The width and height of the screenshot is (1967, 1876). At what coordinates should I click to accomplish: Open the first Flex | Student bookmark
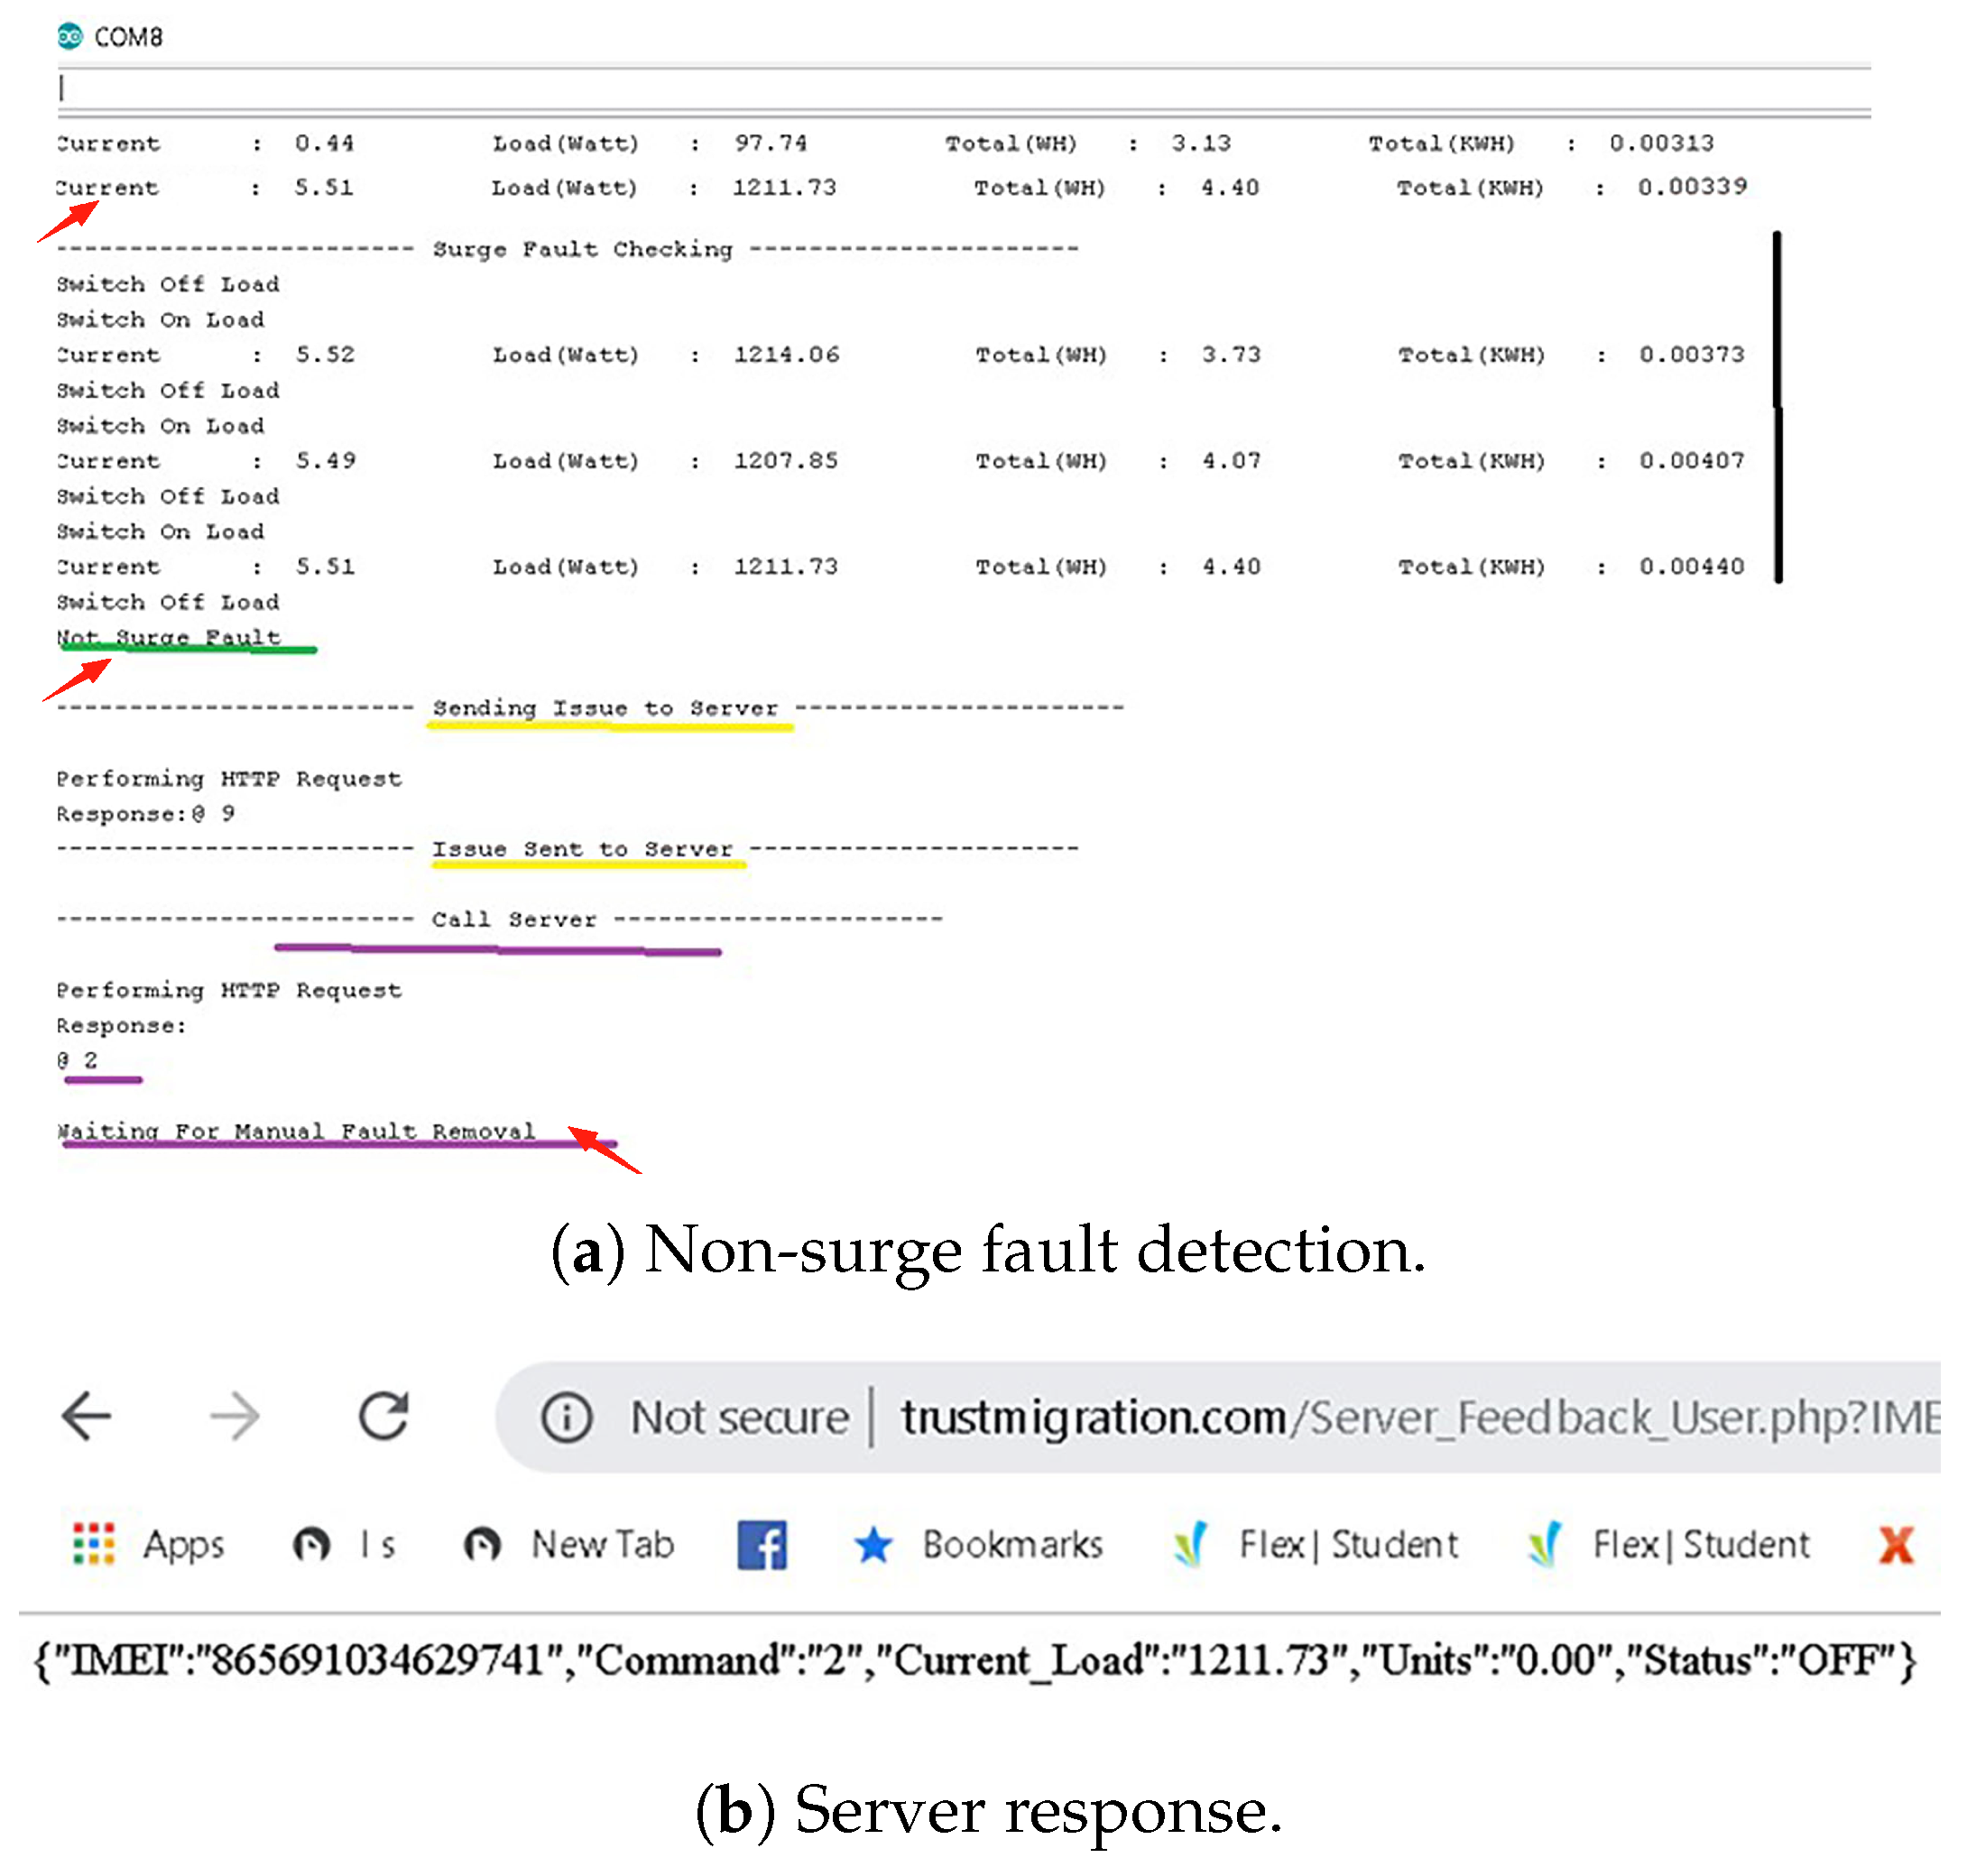click(x=1315, y=1544)
